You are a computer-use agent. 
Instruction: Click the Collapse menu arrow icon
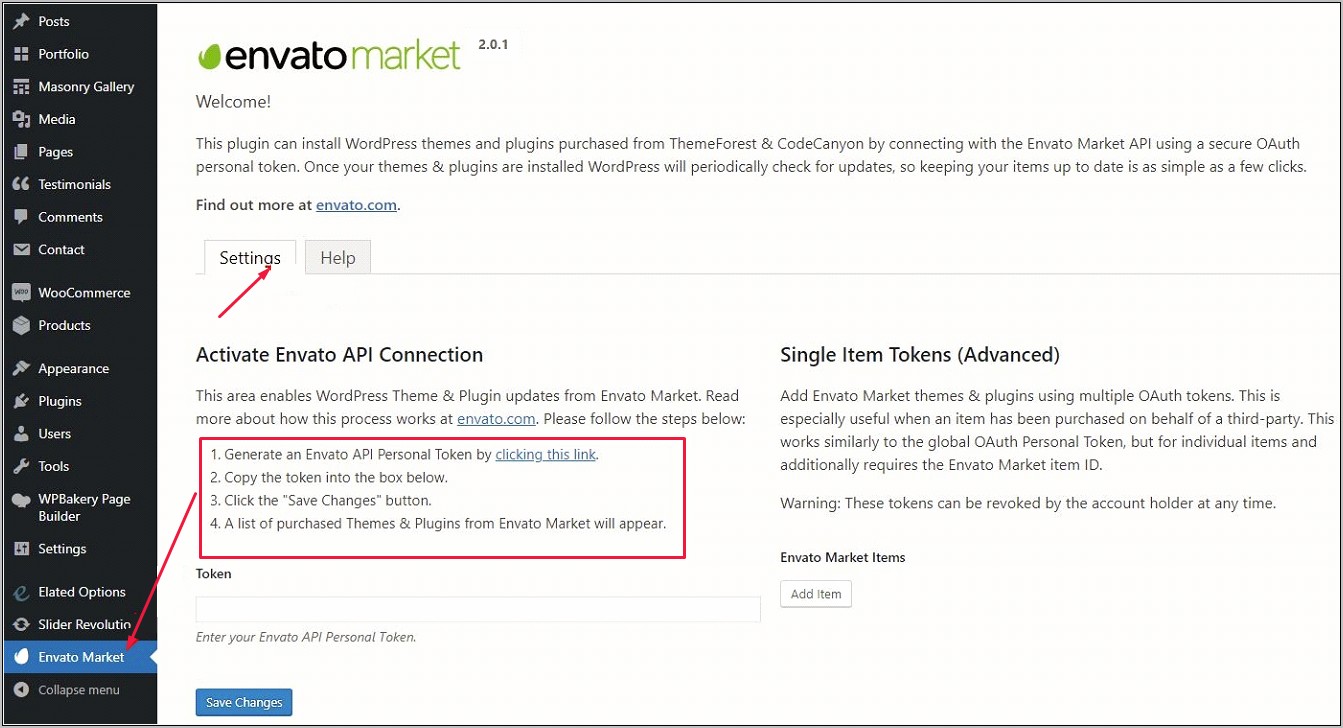click(21, 690)
